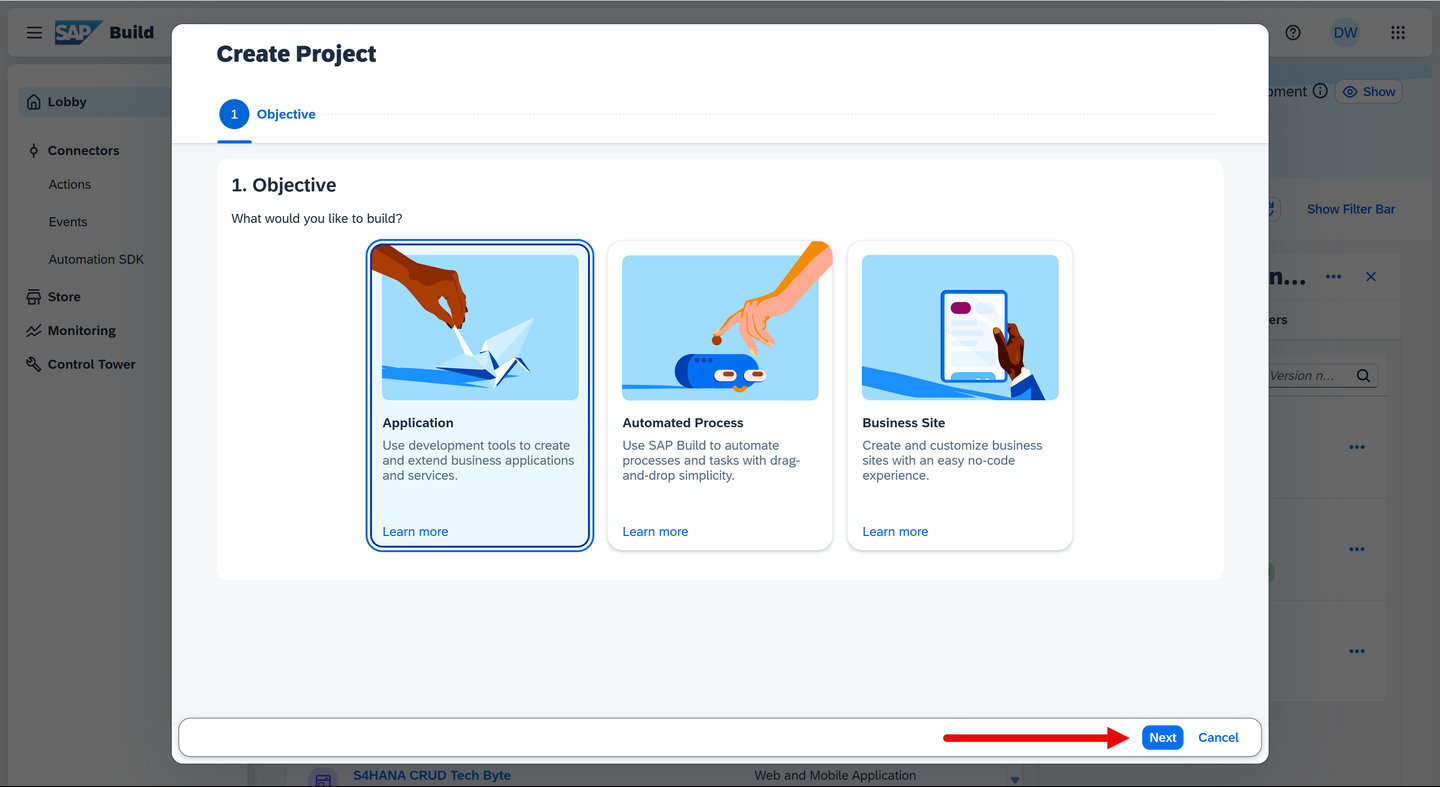The width and height of the screenshot is (1440, 787).
Task: Open Learn more under Business Site
Action: click(x=895, y=532)
